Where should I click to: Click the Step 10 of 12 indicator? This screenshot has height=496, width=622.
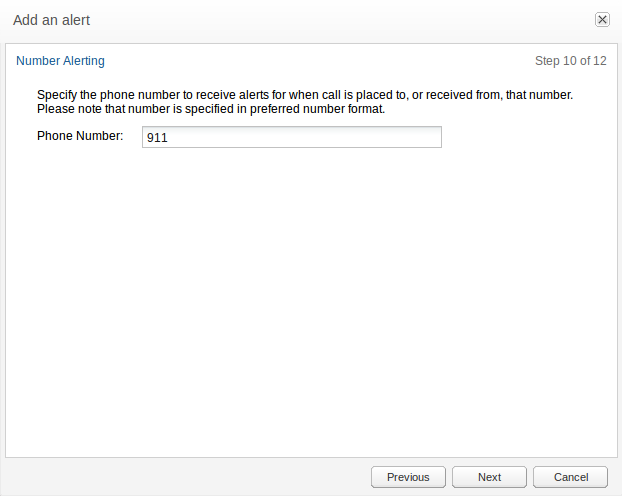[570, 61]
